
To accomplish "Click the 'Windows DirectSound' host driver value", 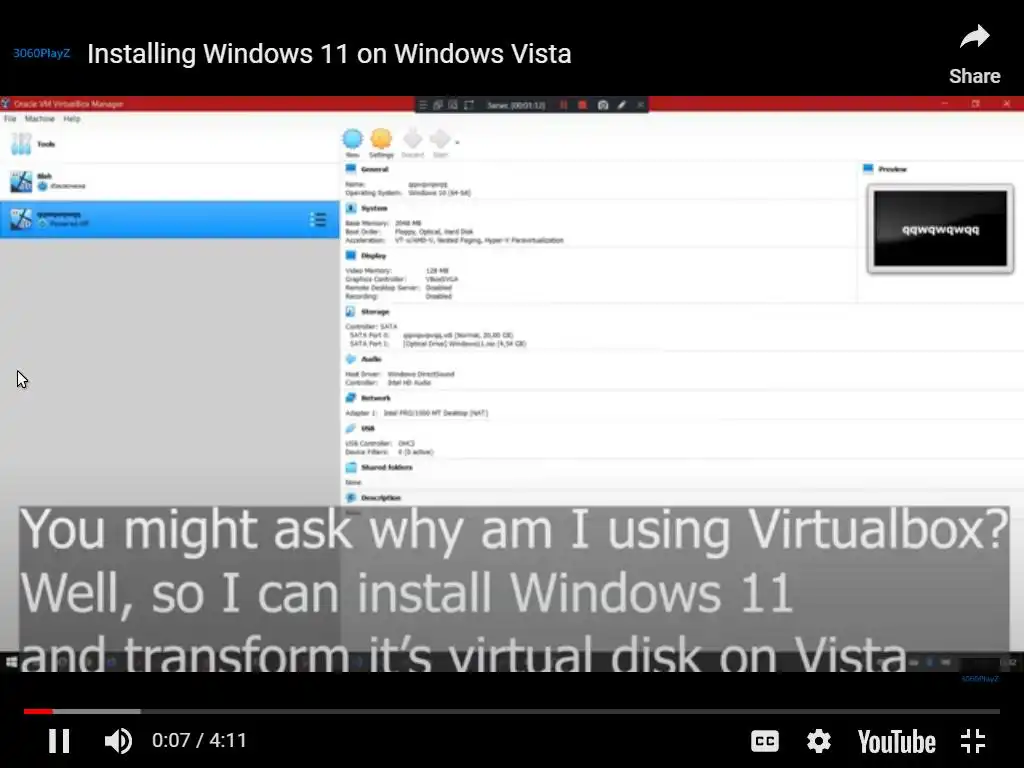I will (421, 374).
